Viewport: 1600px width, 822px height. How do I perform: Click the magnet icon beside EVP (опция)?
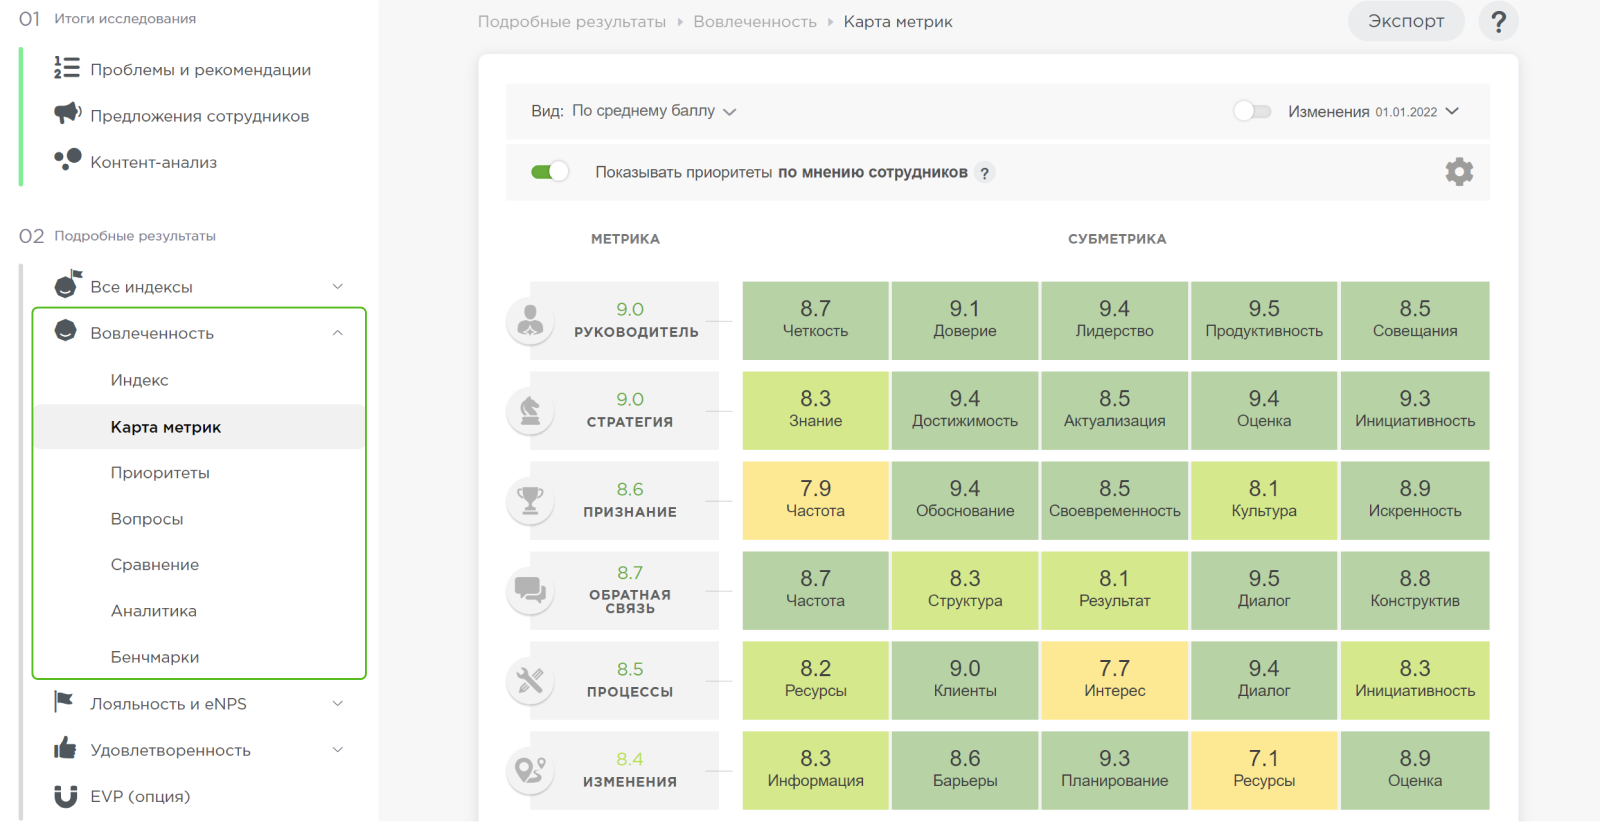coord(65,796)
